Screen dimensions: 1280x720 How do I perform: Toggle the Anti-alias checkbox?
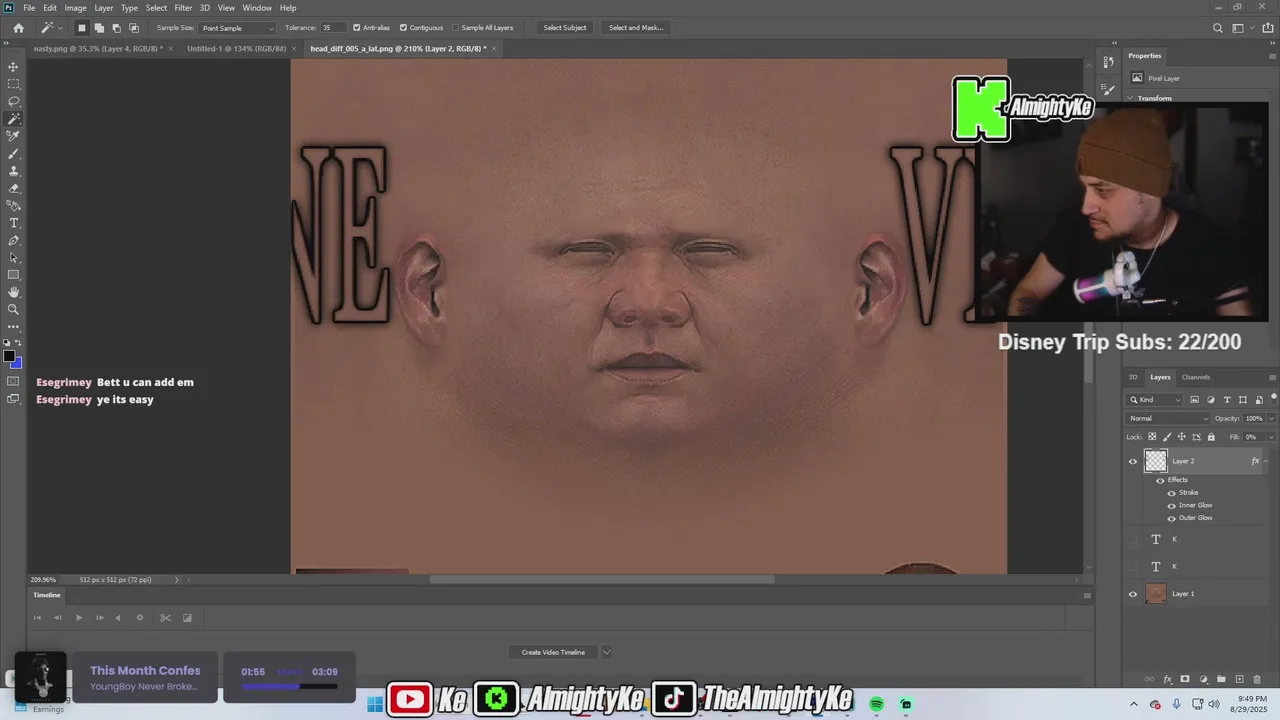pos(357,28)
